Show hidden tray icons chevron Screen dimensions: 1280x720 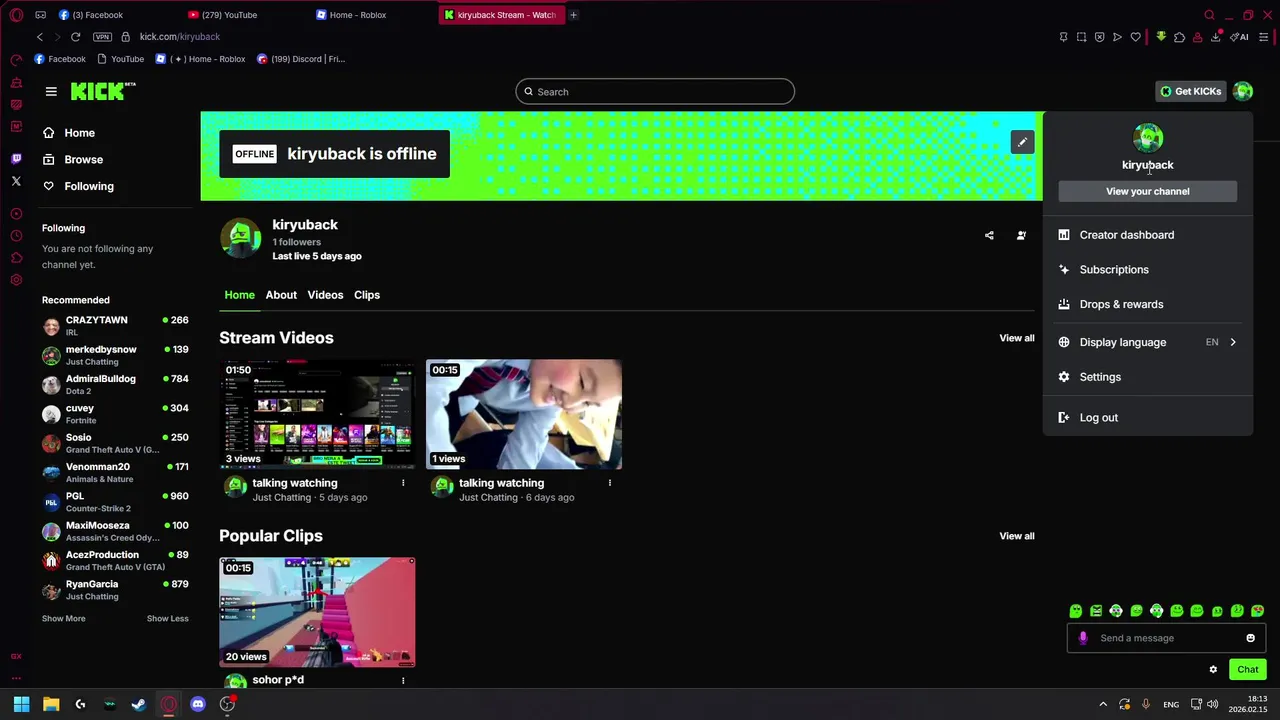click(x=1103, y=704)
